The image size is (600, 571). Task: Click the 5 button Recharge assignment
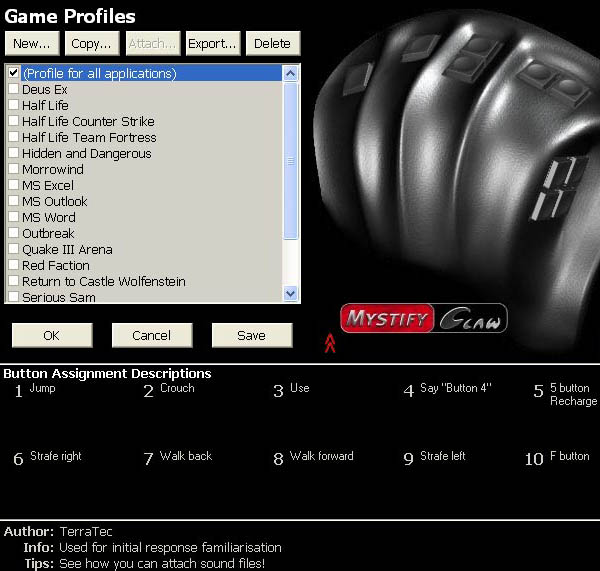pyautogui.click(x=565, y=394)
